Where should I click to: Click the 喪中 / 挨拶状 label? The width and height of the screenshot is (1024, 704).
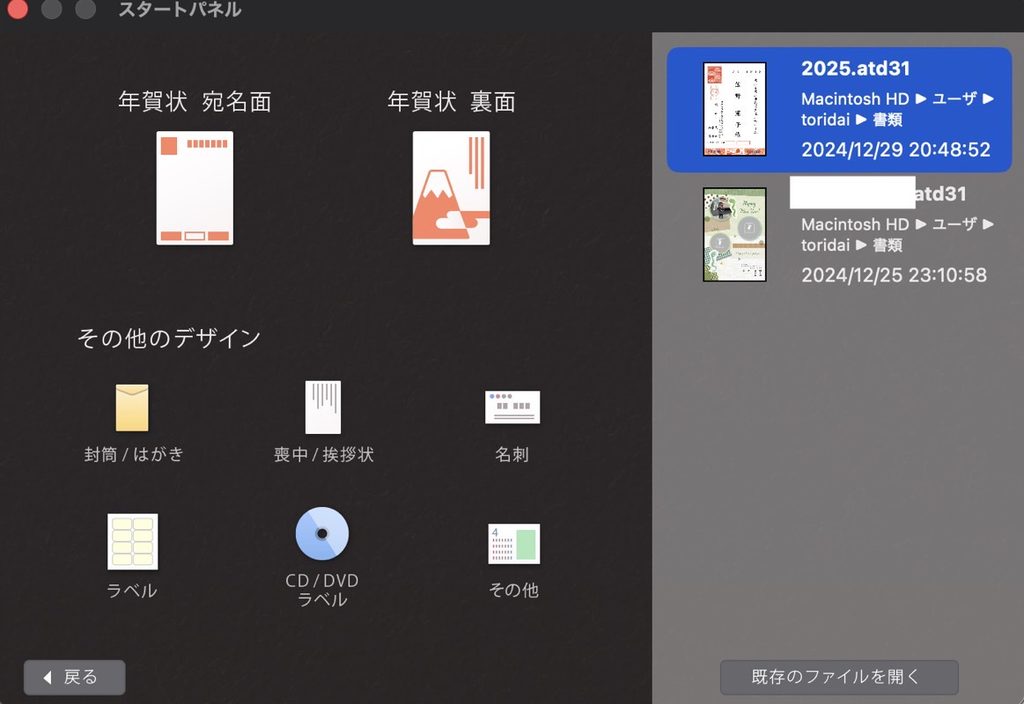(x=324, y=455)
